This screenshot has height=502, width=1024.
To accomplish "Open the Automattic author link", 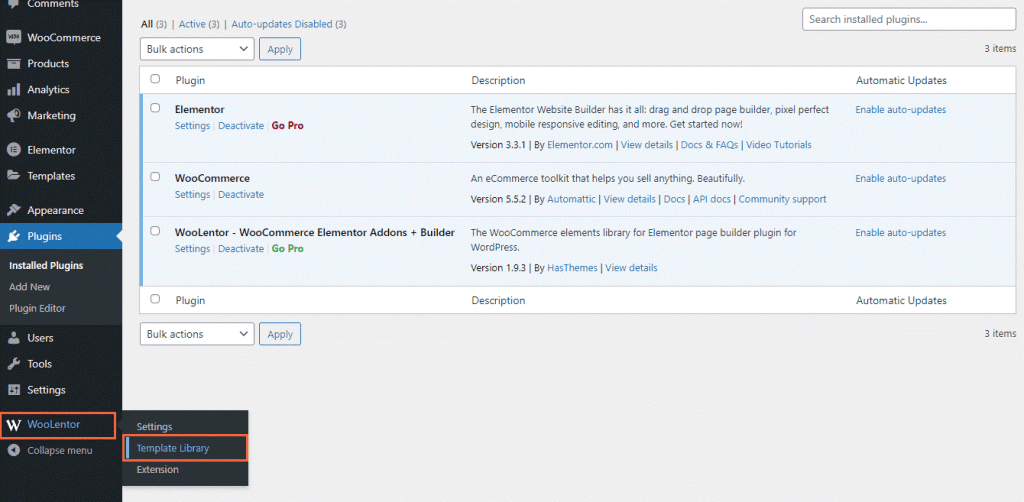I will (x=571, y=199).
